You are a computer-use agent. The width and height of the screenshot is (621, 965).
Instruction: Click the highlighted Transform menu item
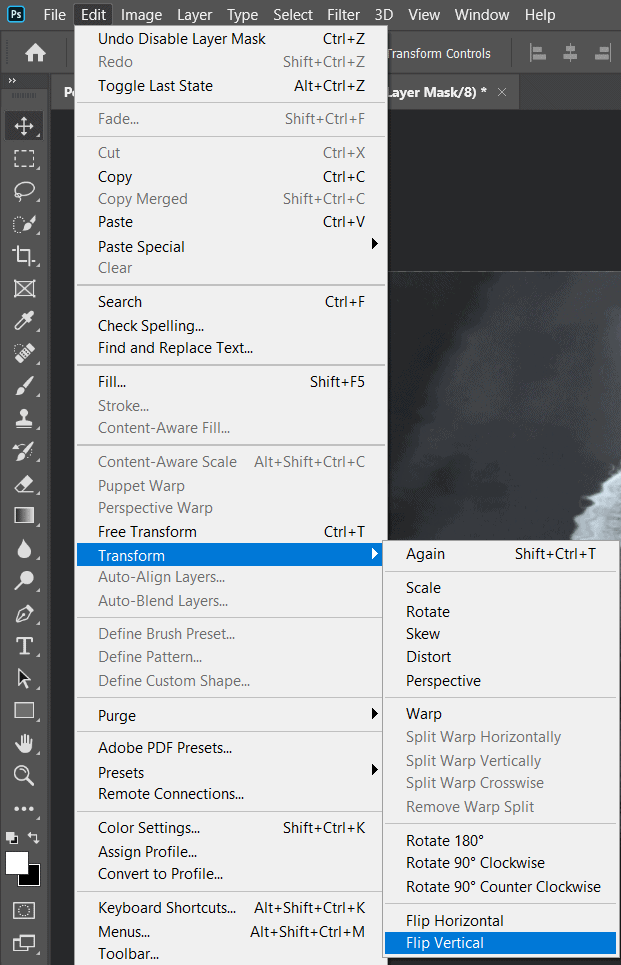229,555
